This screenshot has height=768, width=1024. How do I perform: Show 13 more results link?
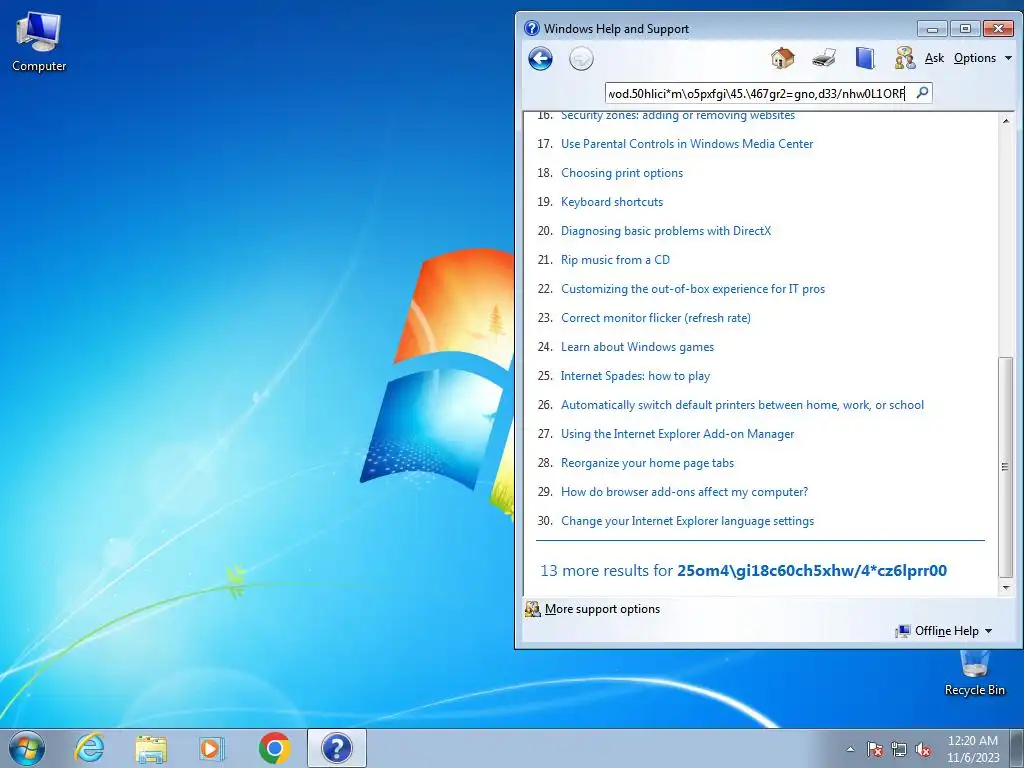(x=743, y=571)
